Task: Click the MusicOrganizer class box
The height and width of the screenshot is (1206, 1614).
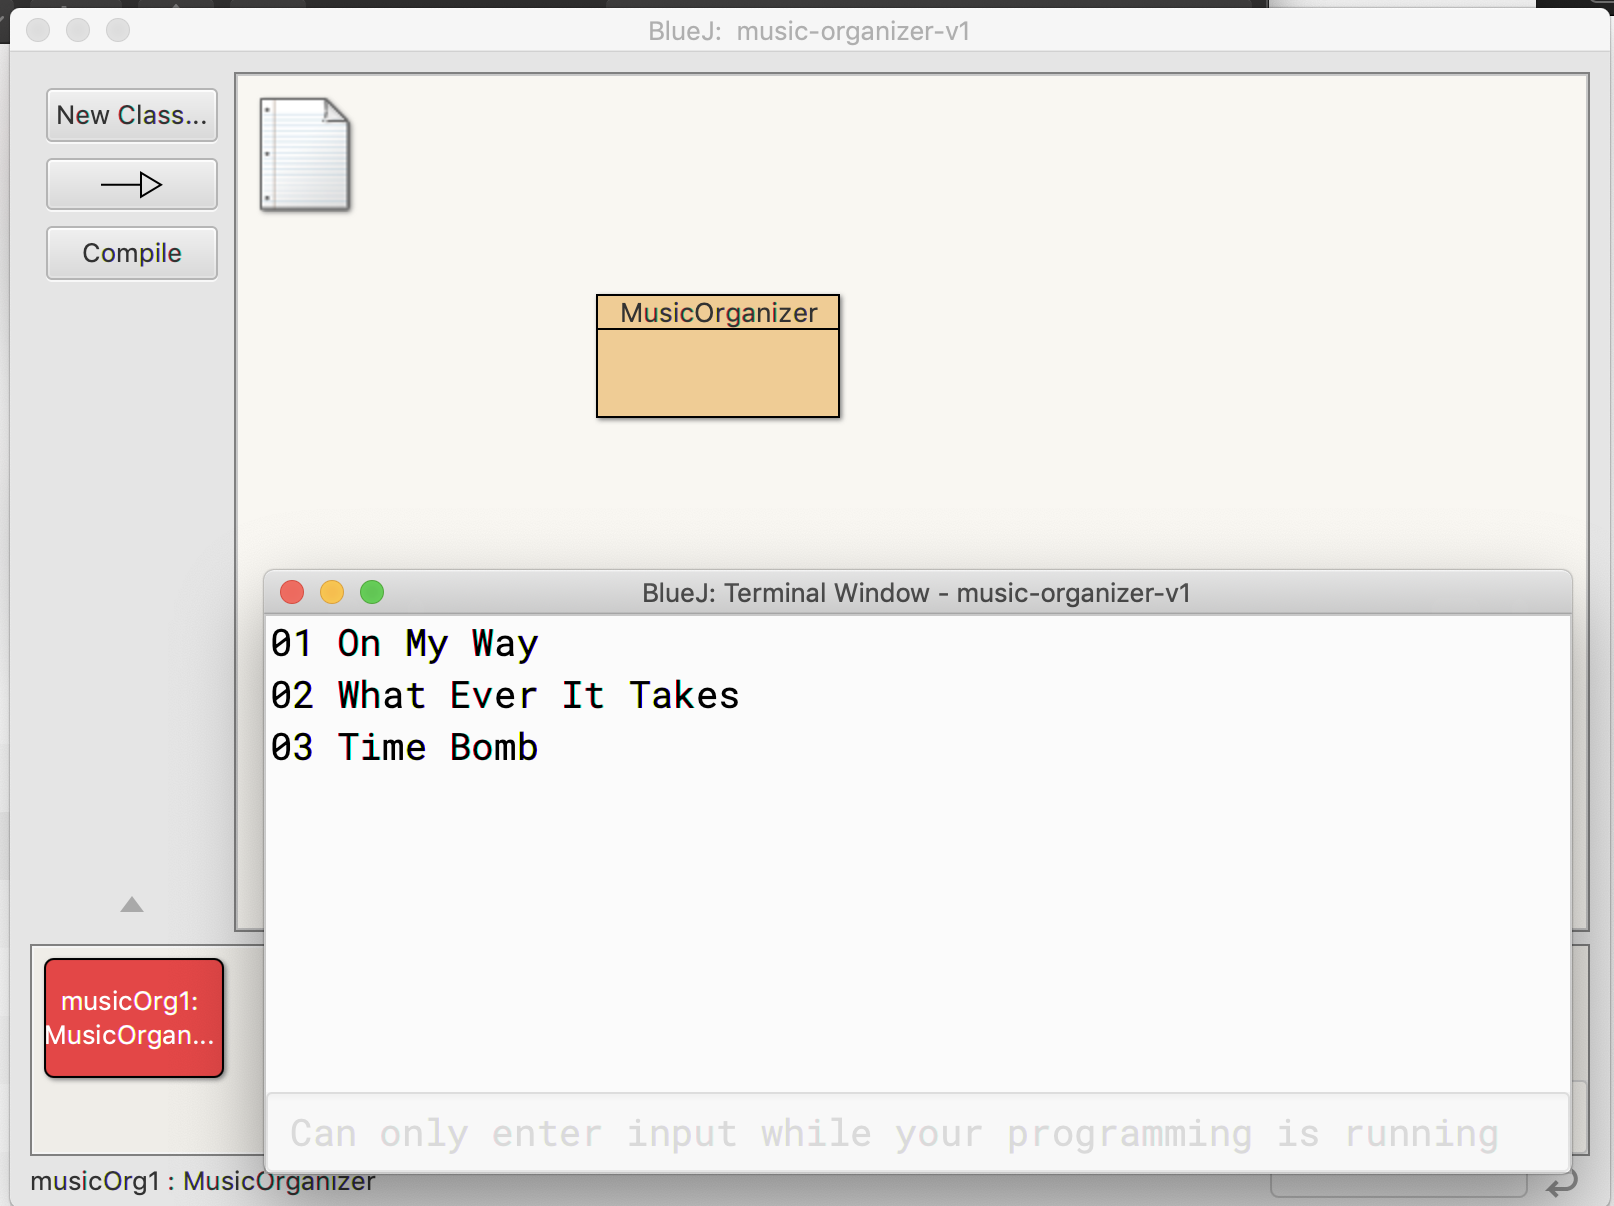Action: tap(718, 372)
